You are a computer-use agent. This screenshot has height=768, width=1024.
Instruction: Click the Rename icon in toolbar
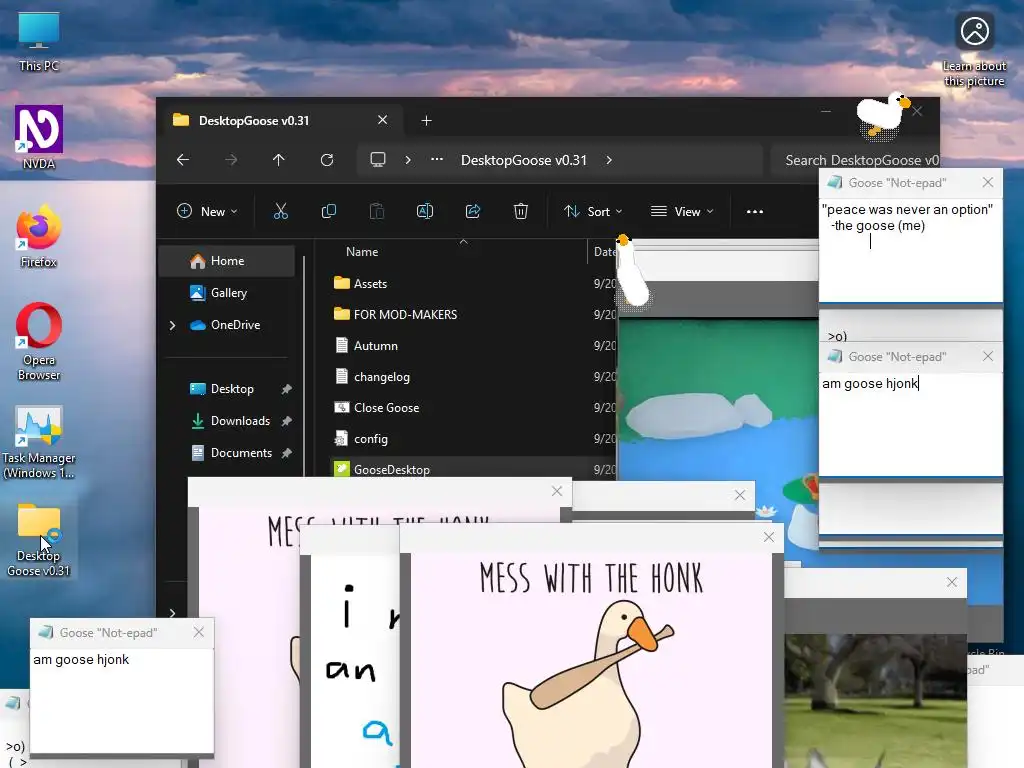pyautogui.click(x=424, y=211)
